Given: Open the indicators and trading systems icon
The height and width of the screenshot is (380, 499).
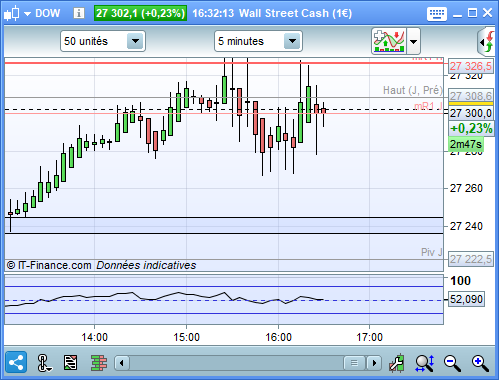Looking at the screenshot, I should [389, 41].
